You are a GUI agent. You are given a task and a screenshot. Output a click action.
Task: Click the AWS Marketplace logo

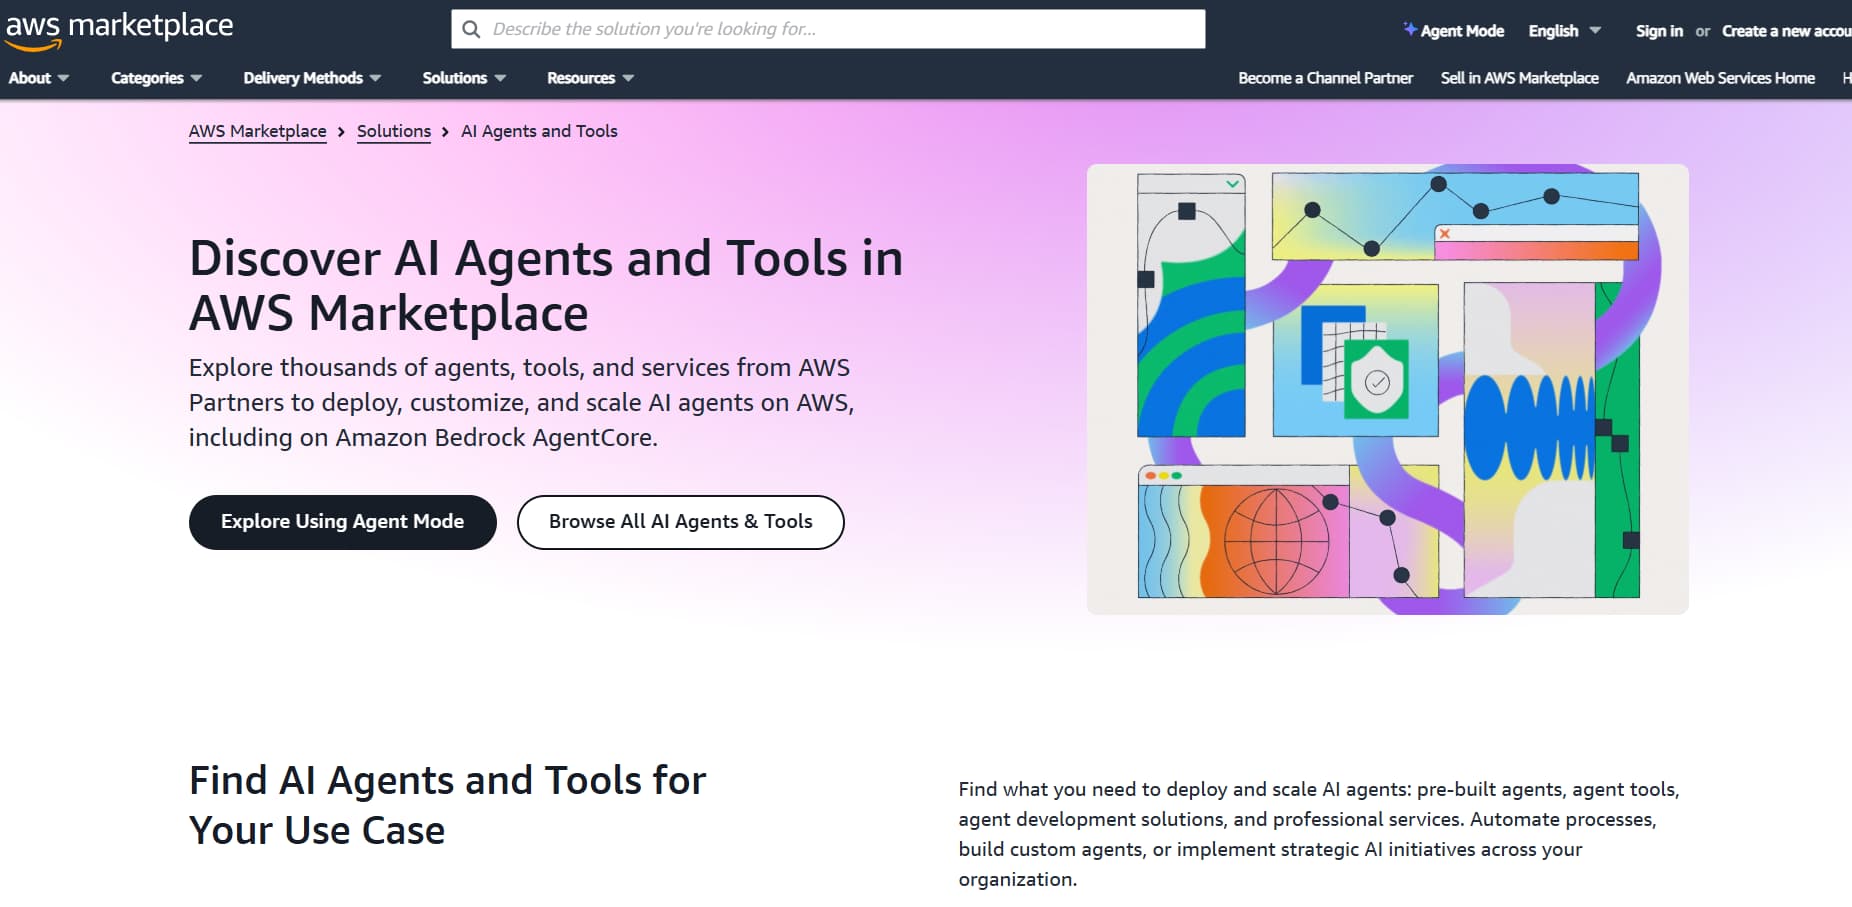click(x=119, y=29)
